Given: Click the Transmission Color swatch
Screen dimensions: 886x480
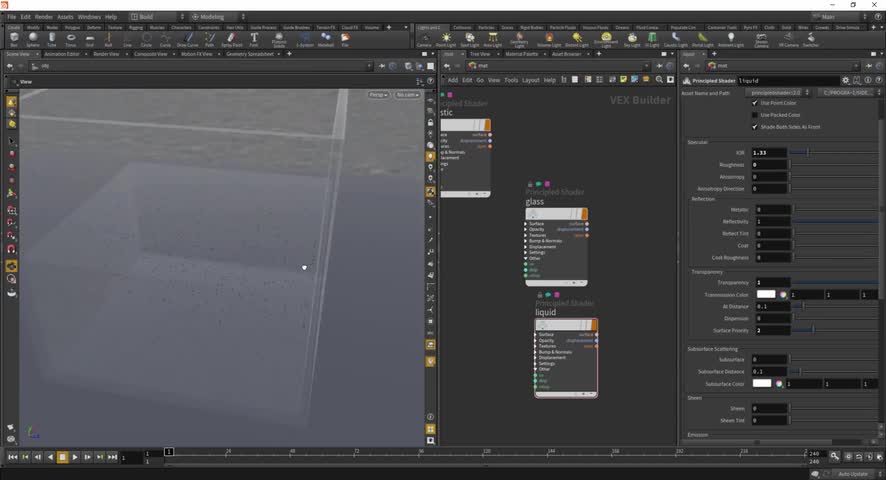Looking at the screenshot, I should click(x=763, y=295).
